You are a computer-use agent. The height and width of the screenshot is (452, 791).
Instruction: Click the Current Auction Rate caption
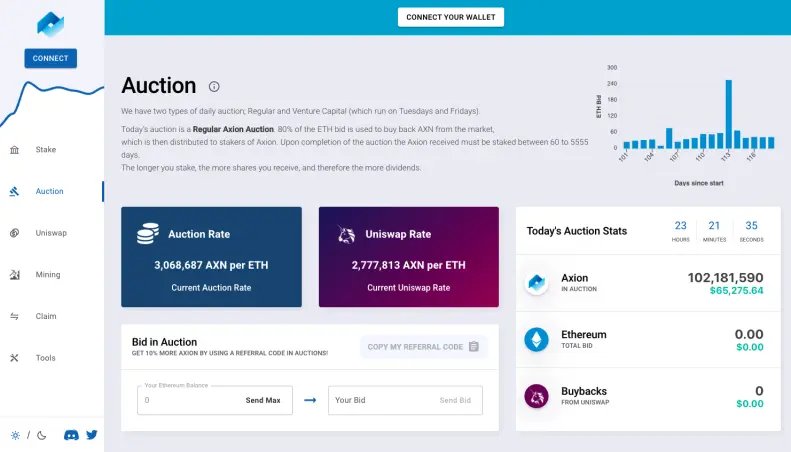tap(211, 288)
